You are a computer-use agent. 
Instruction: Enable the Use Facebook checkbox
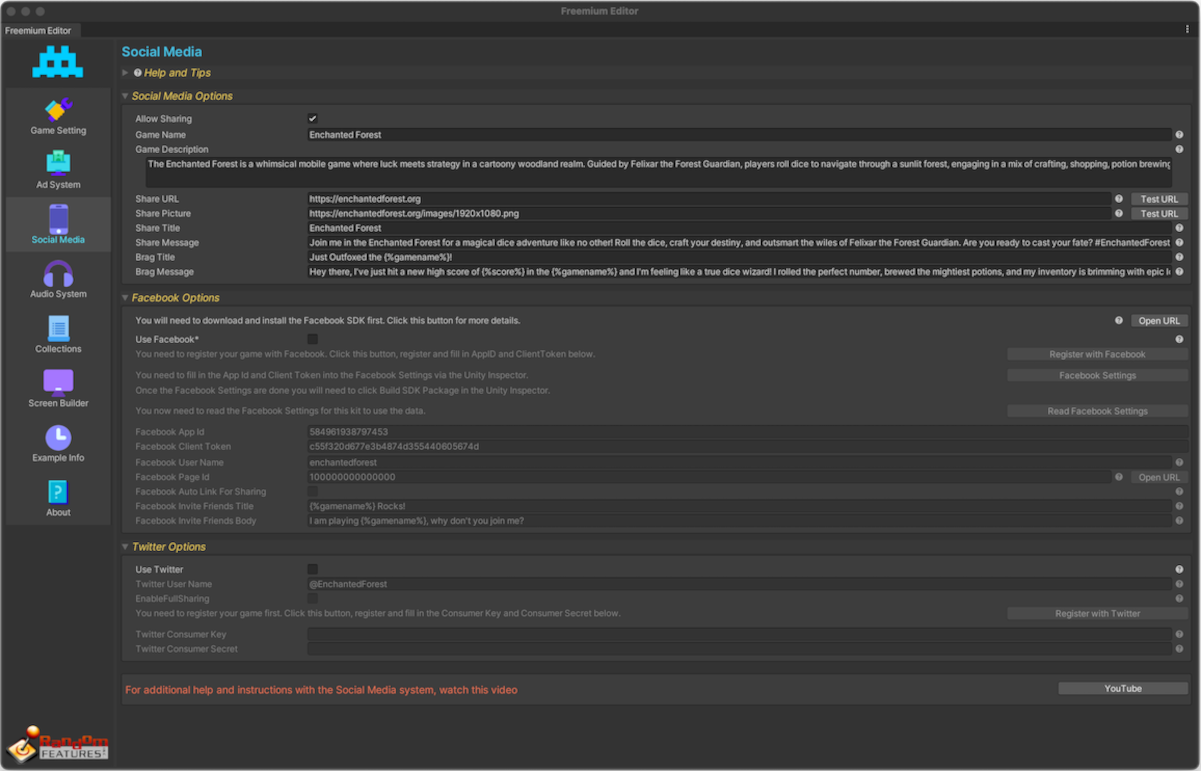313,340
